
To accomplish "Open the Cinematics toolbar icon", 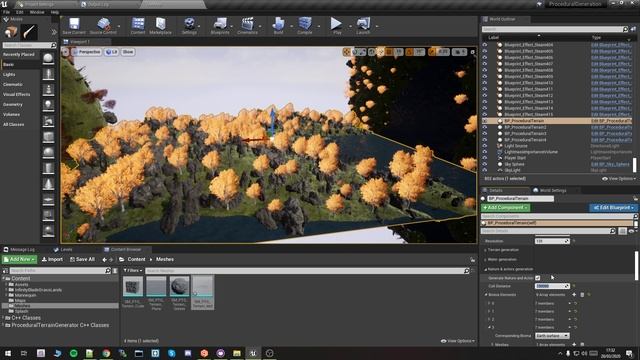I will click(247, 26).
